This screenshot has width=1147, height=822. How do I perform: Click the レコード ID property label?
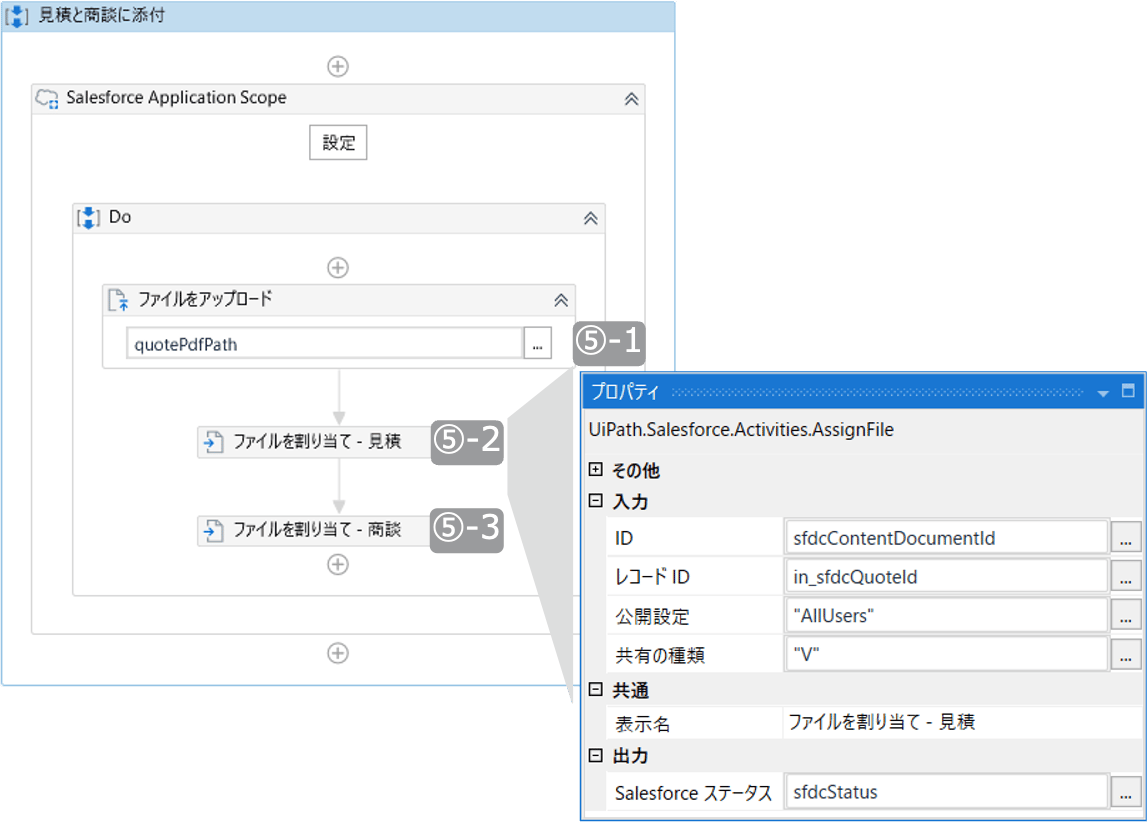coord(652,577)
